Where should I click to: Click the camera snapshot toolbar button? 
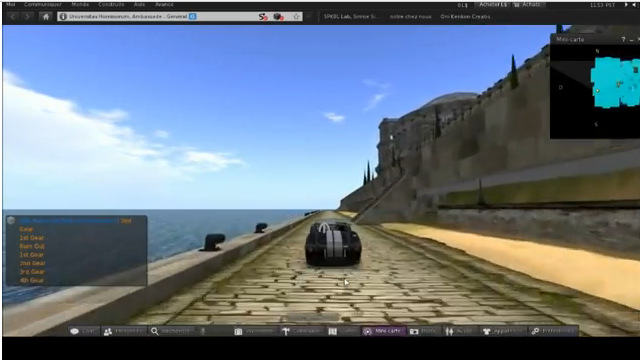point(424,331)
